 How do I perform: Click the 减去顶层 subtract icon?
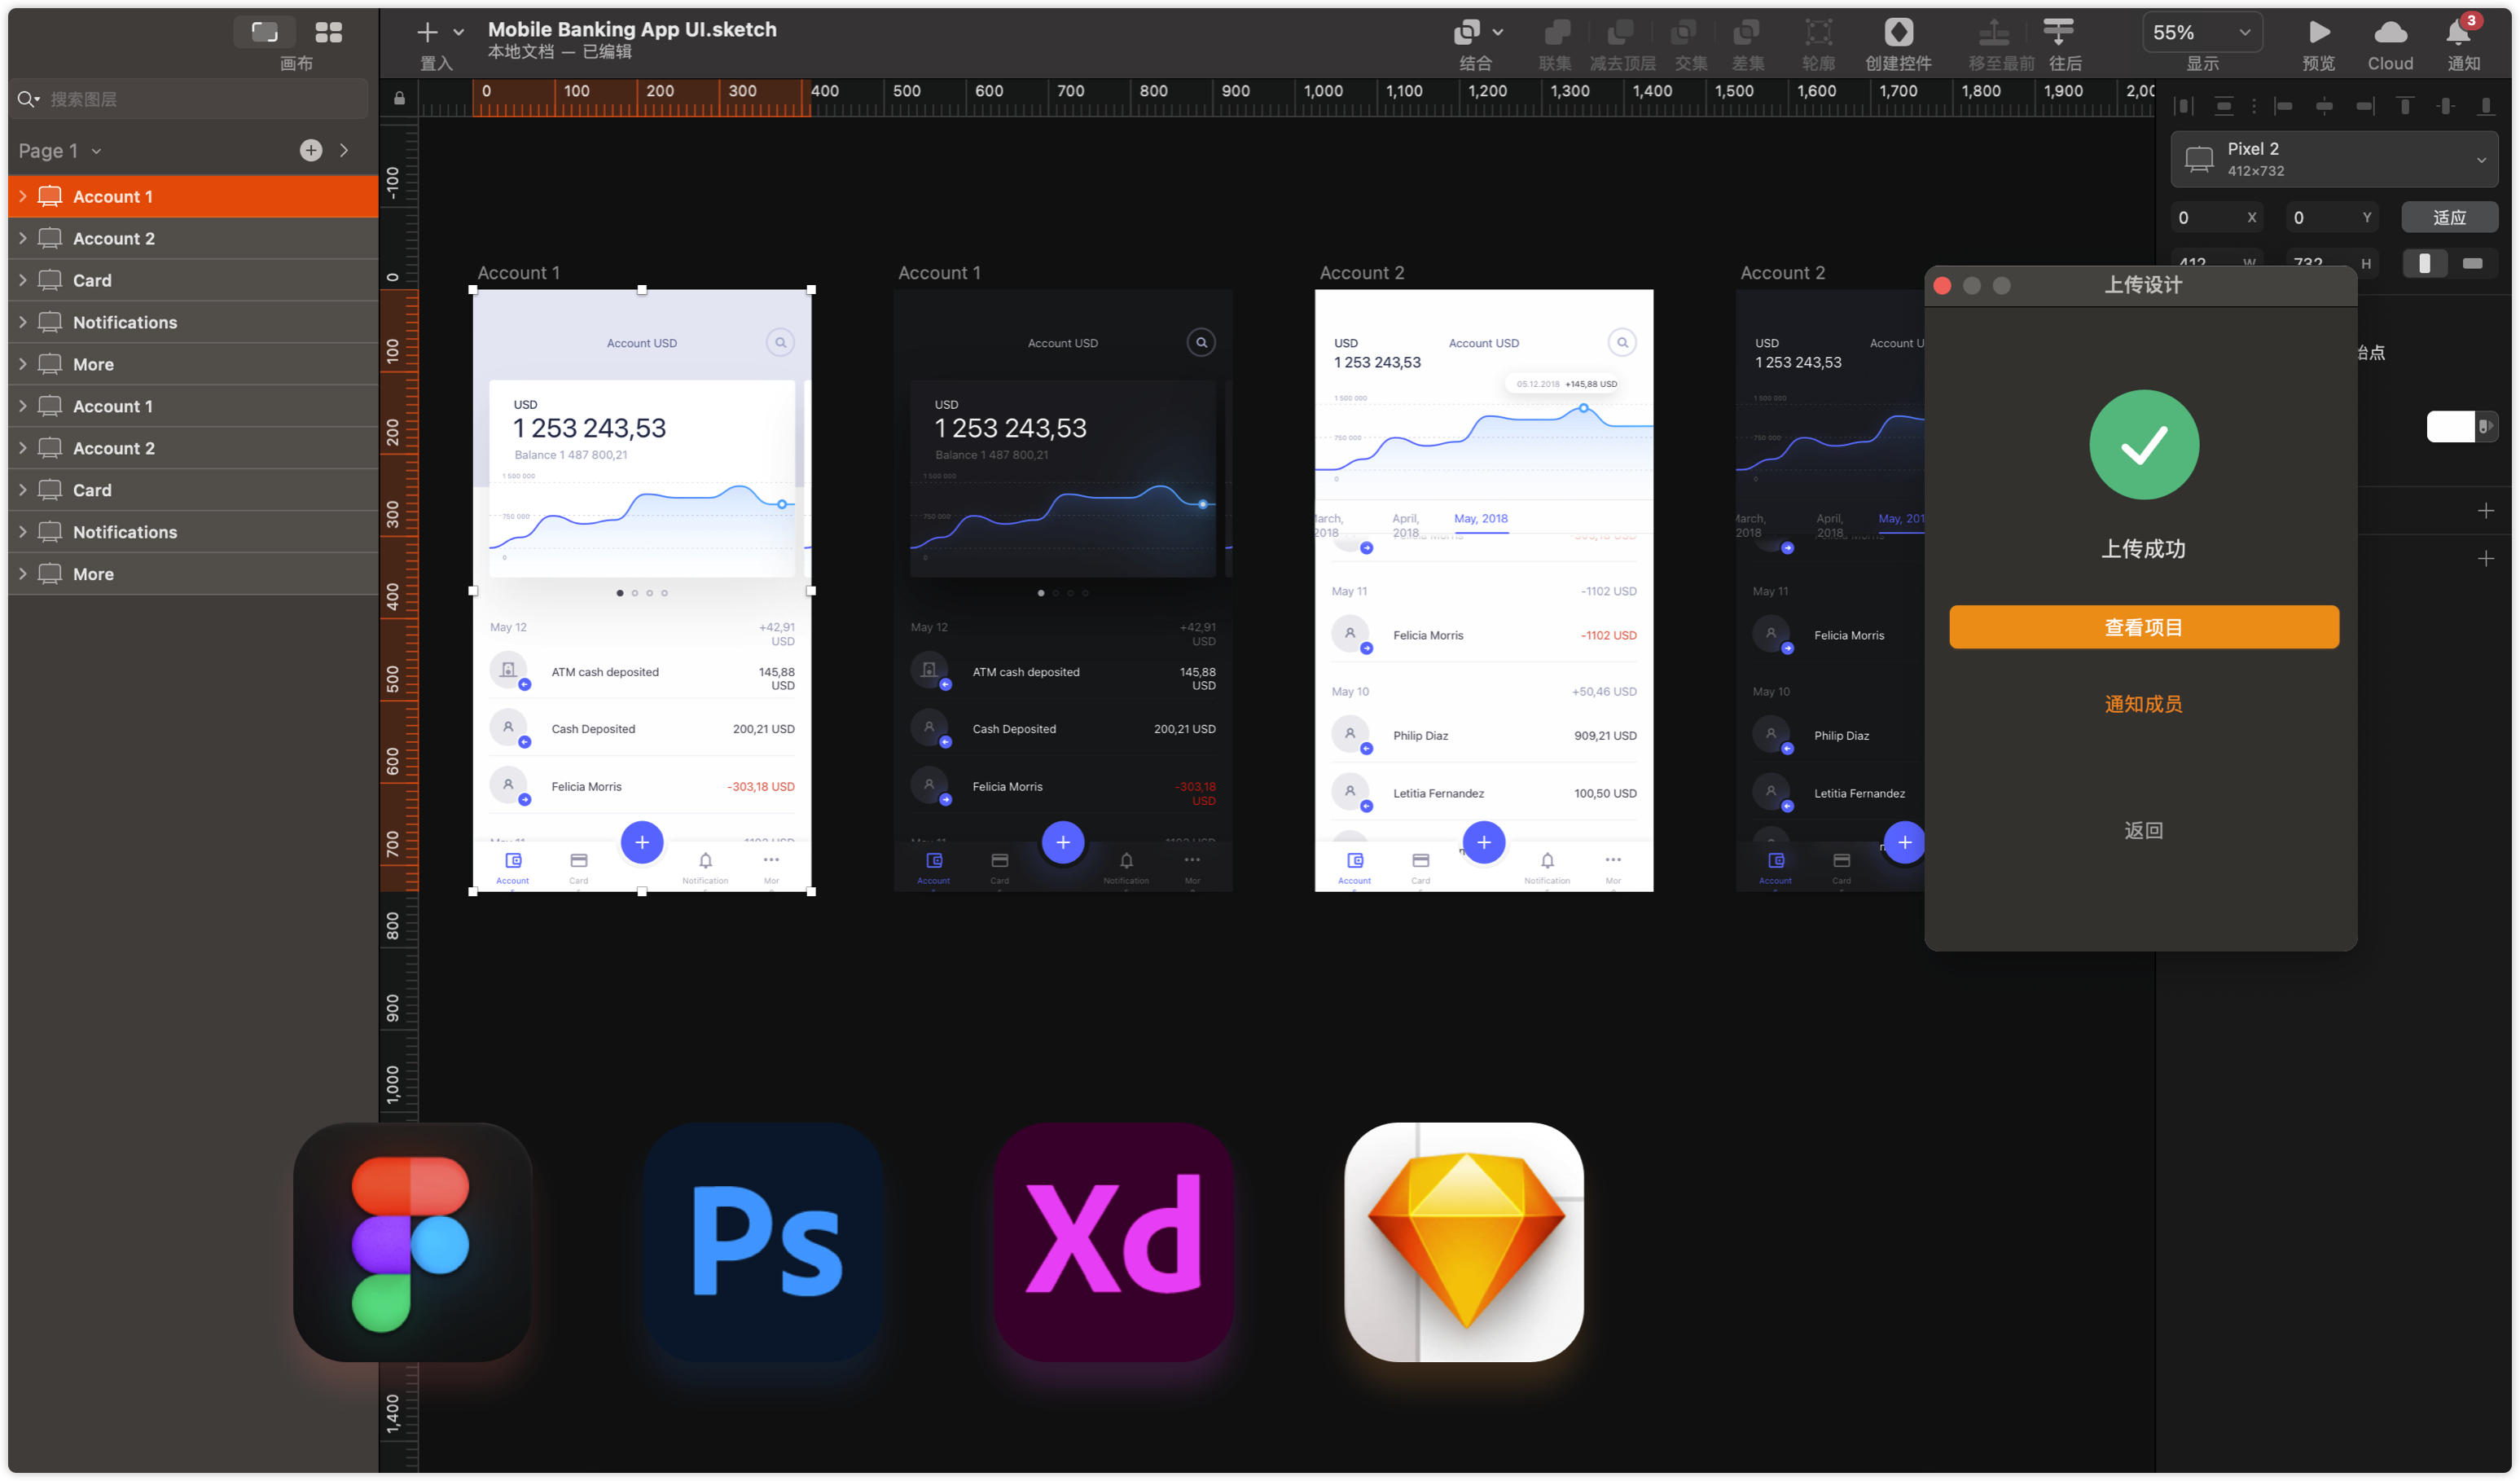[x=1620, y=32]
